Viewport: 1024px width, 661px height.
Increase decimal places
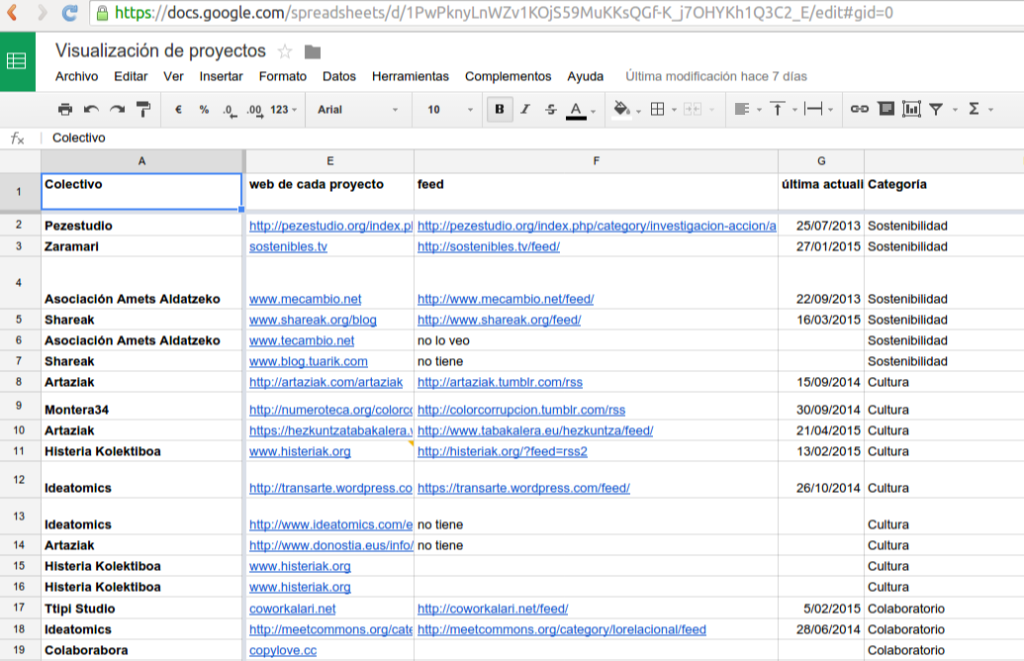255,110
